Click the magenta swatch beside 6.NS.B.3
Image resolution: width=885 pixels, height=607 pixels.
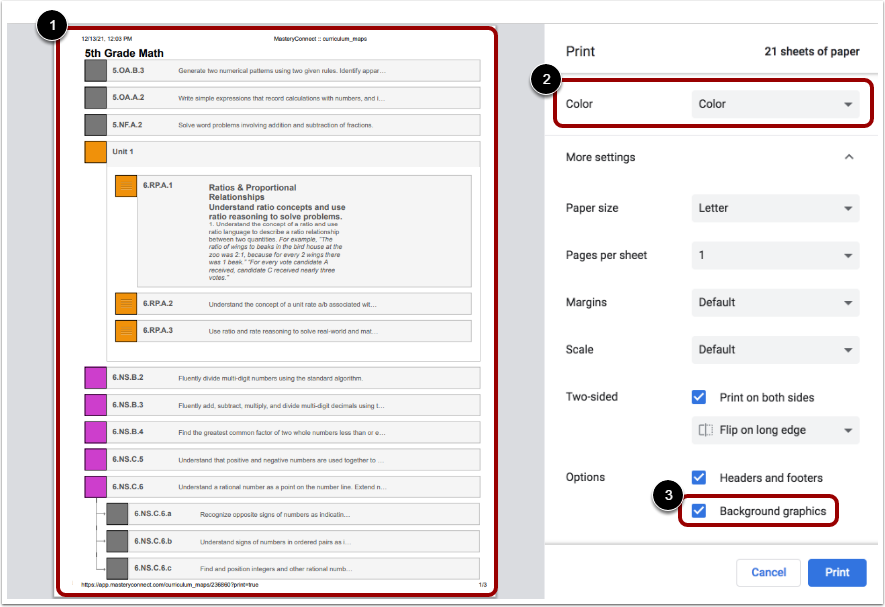pyautogui.click(x=95, y=405)
